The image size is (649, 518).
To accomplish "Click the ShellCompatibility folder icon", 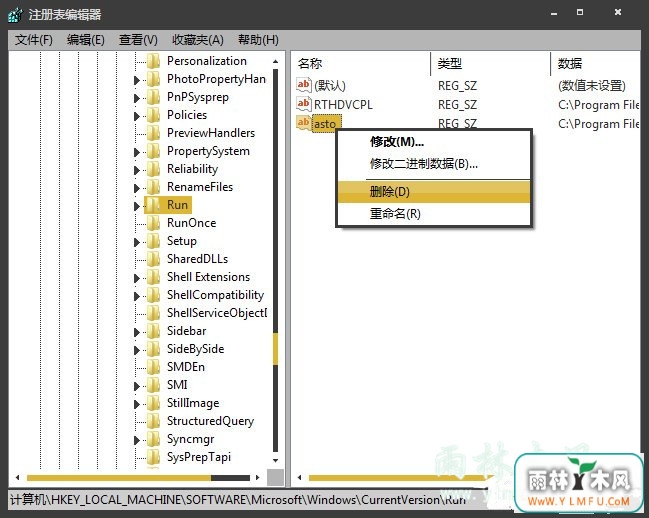I will (154, 295).
